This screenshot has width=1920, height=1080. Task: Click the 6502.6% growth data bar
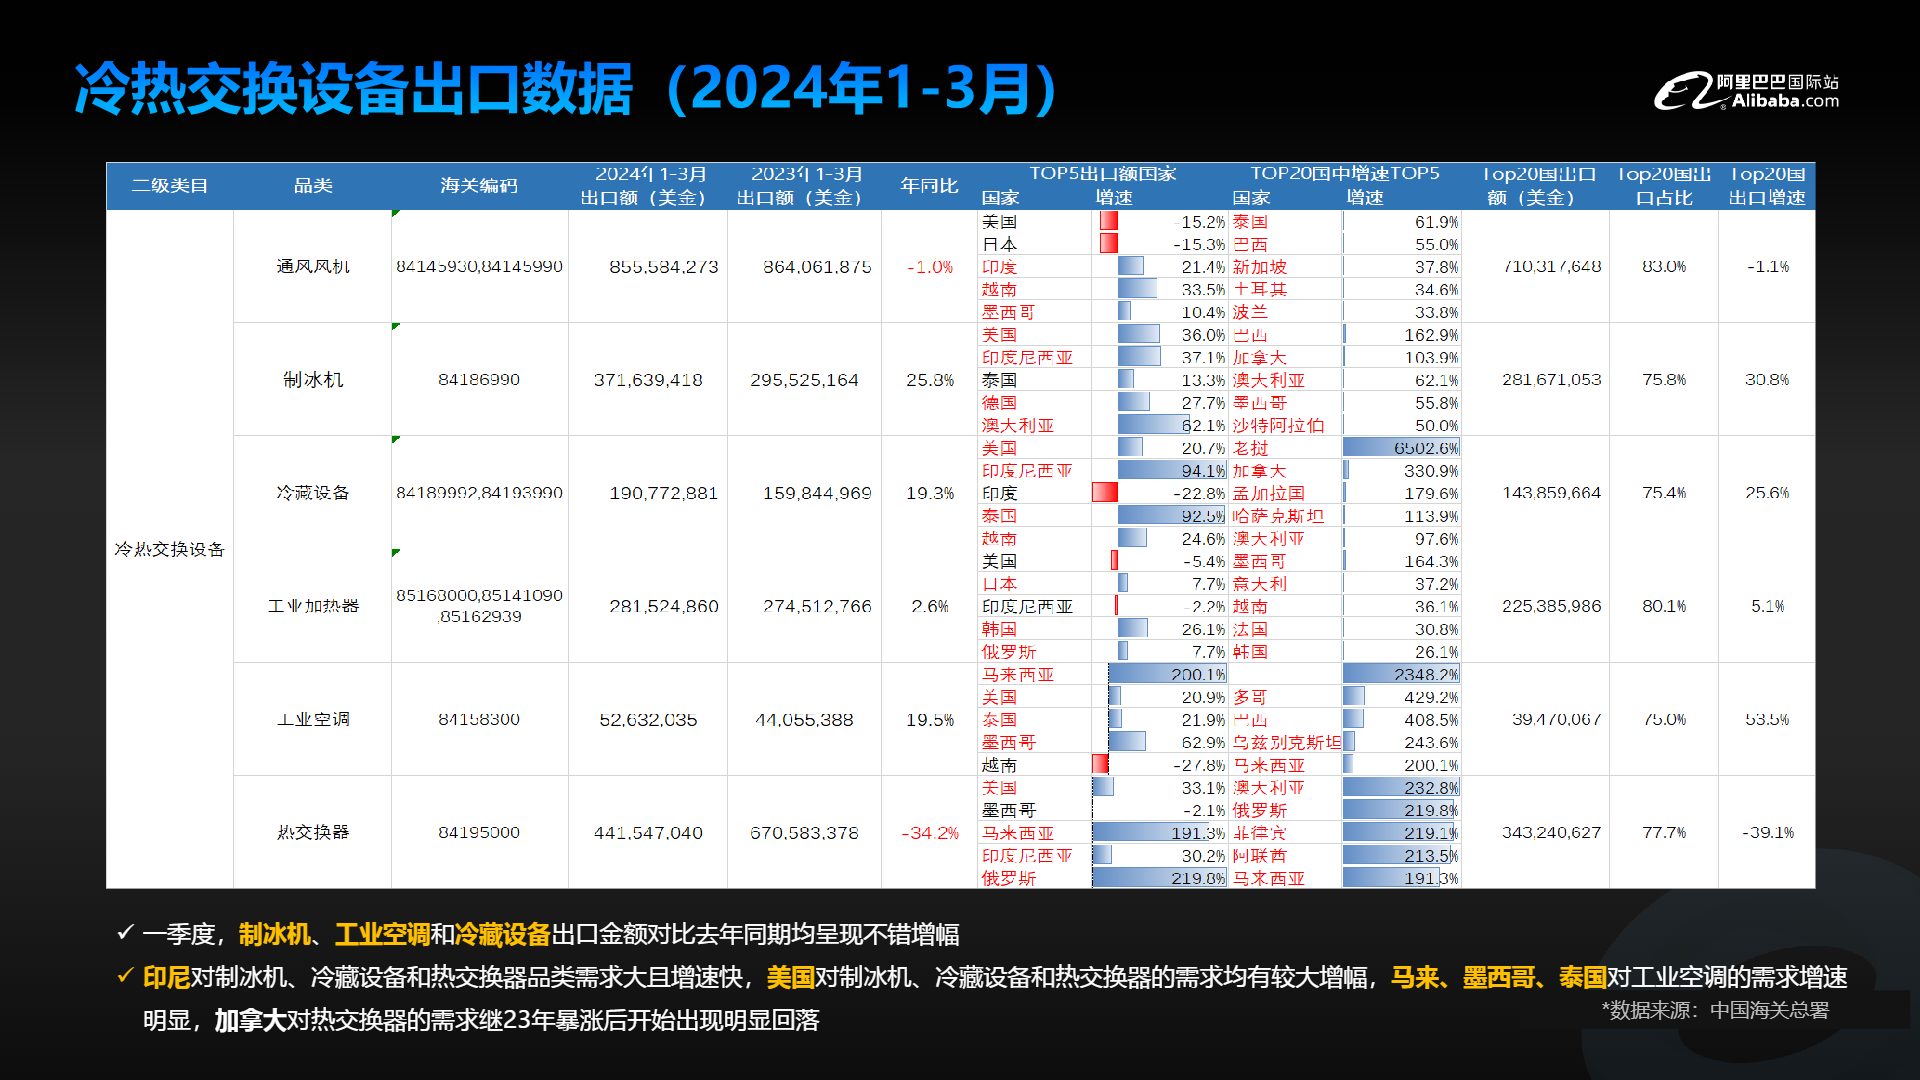coord(1401,448)
